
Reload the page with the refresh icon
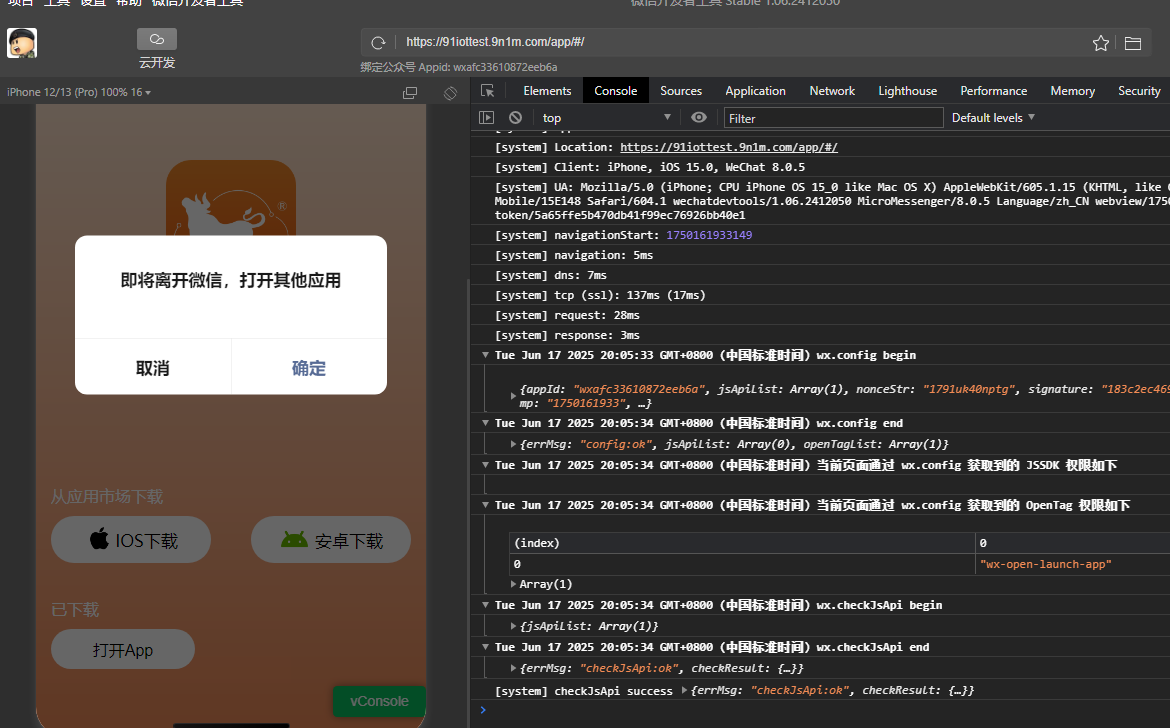[x=378, y=43]
